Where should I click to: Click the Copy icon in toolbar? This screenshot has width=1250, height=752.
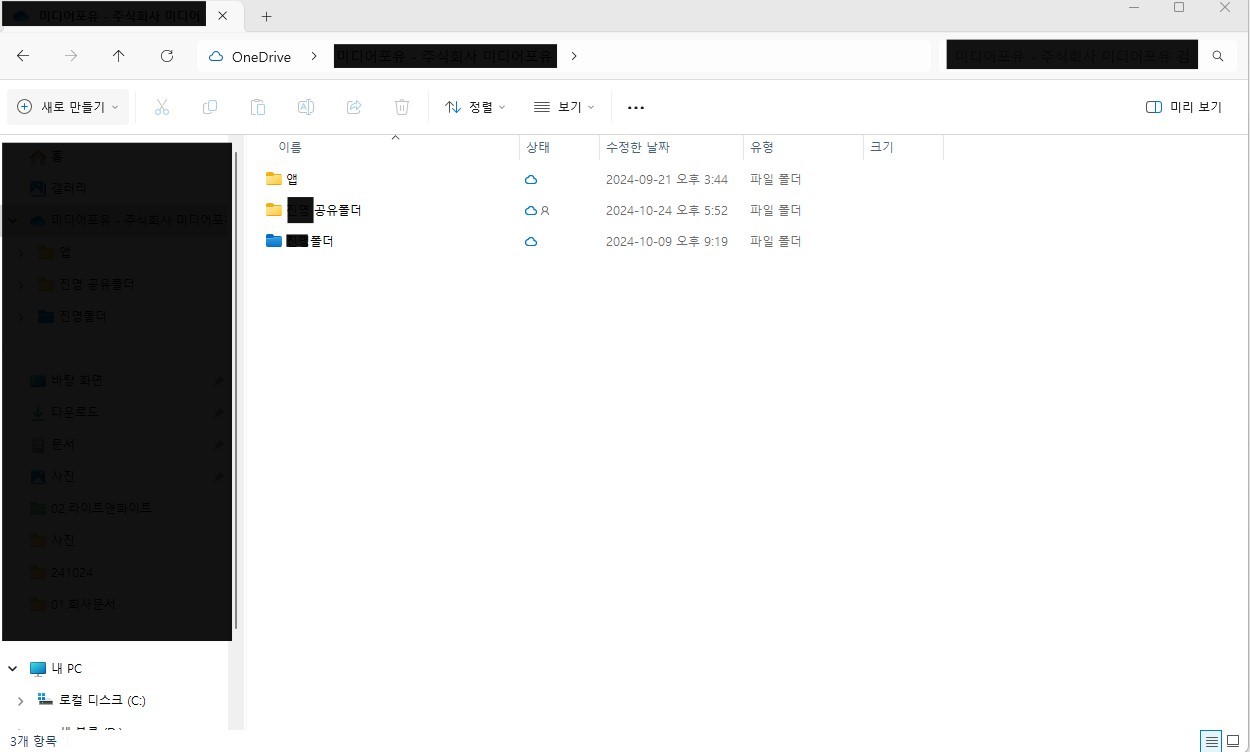[210, 107]
